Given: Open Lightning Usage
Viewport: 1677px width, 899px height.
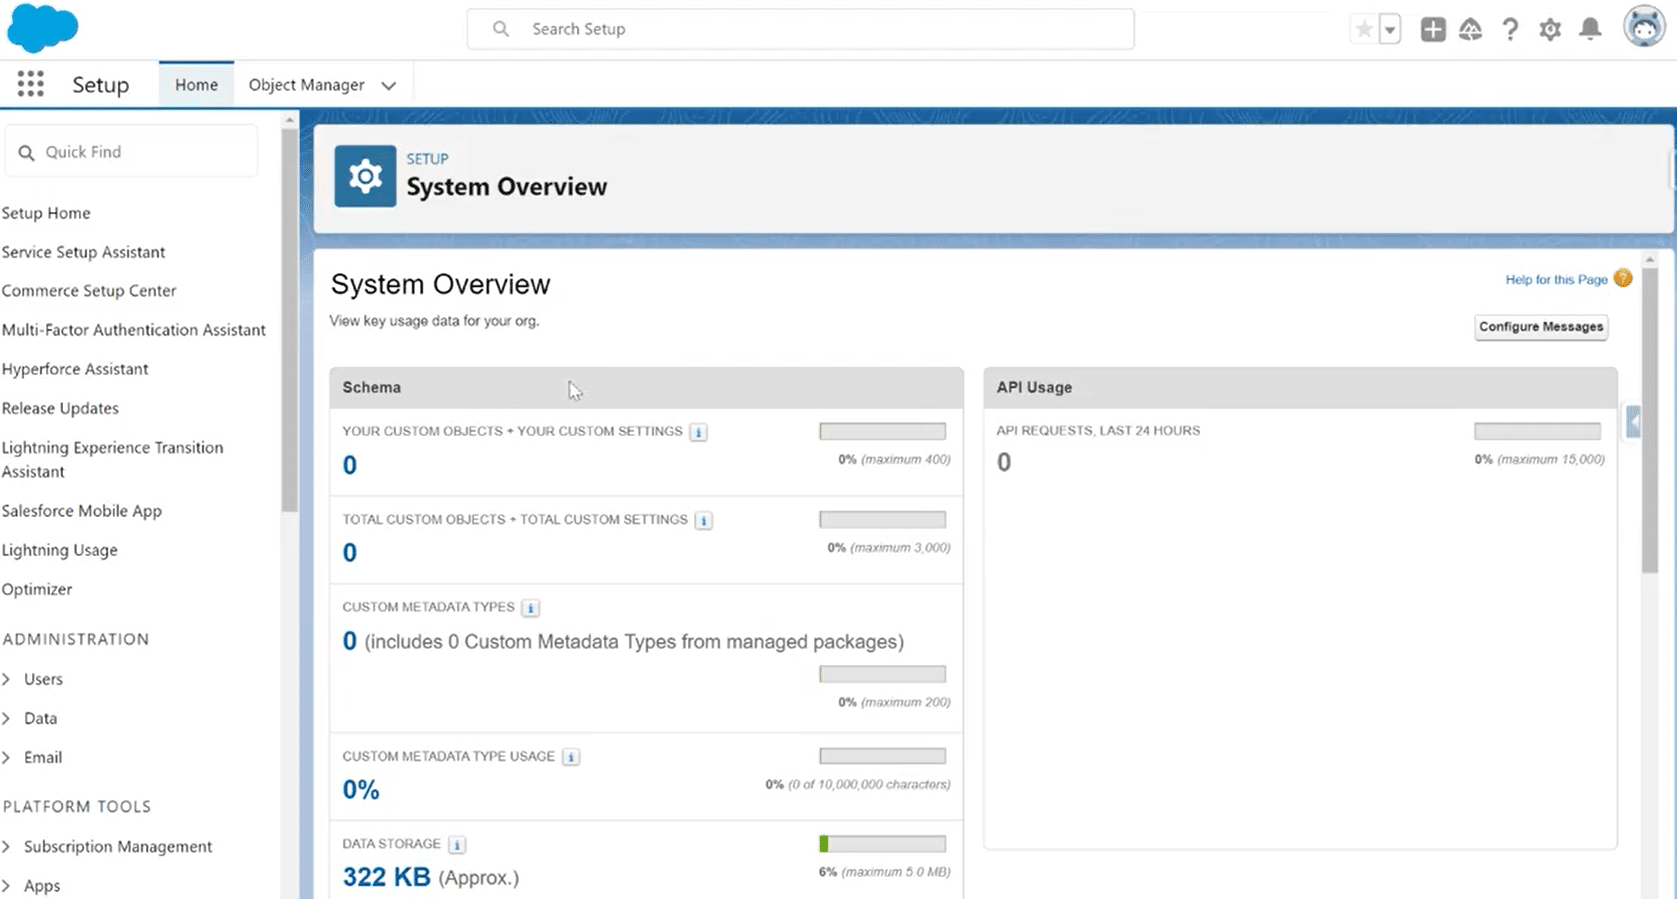Looking at the screenshot, I should [59, 550].
